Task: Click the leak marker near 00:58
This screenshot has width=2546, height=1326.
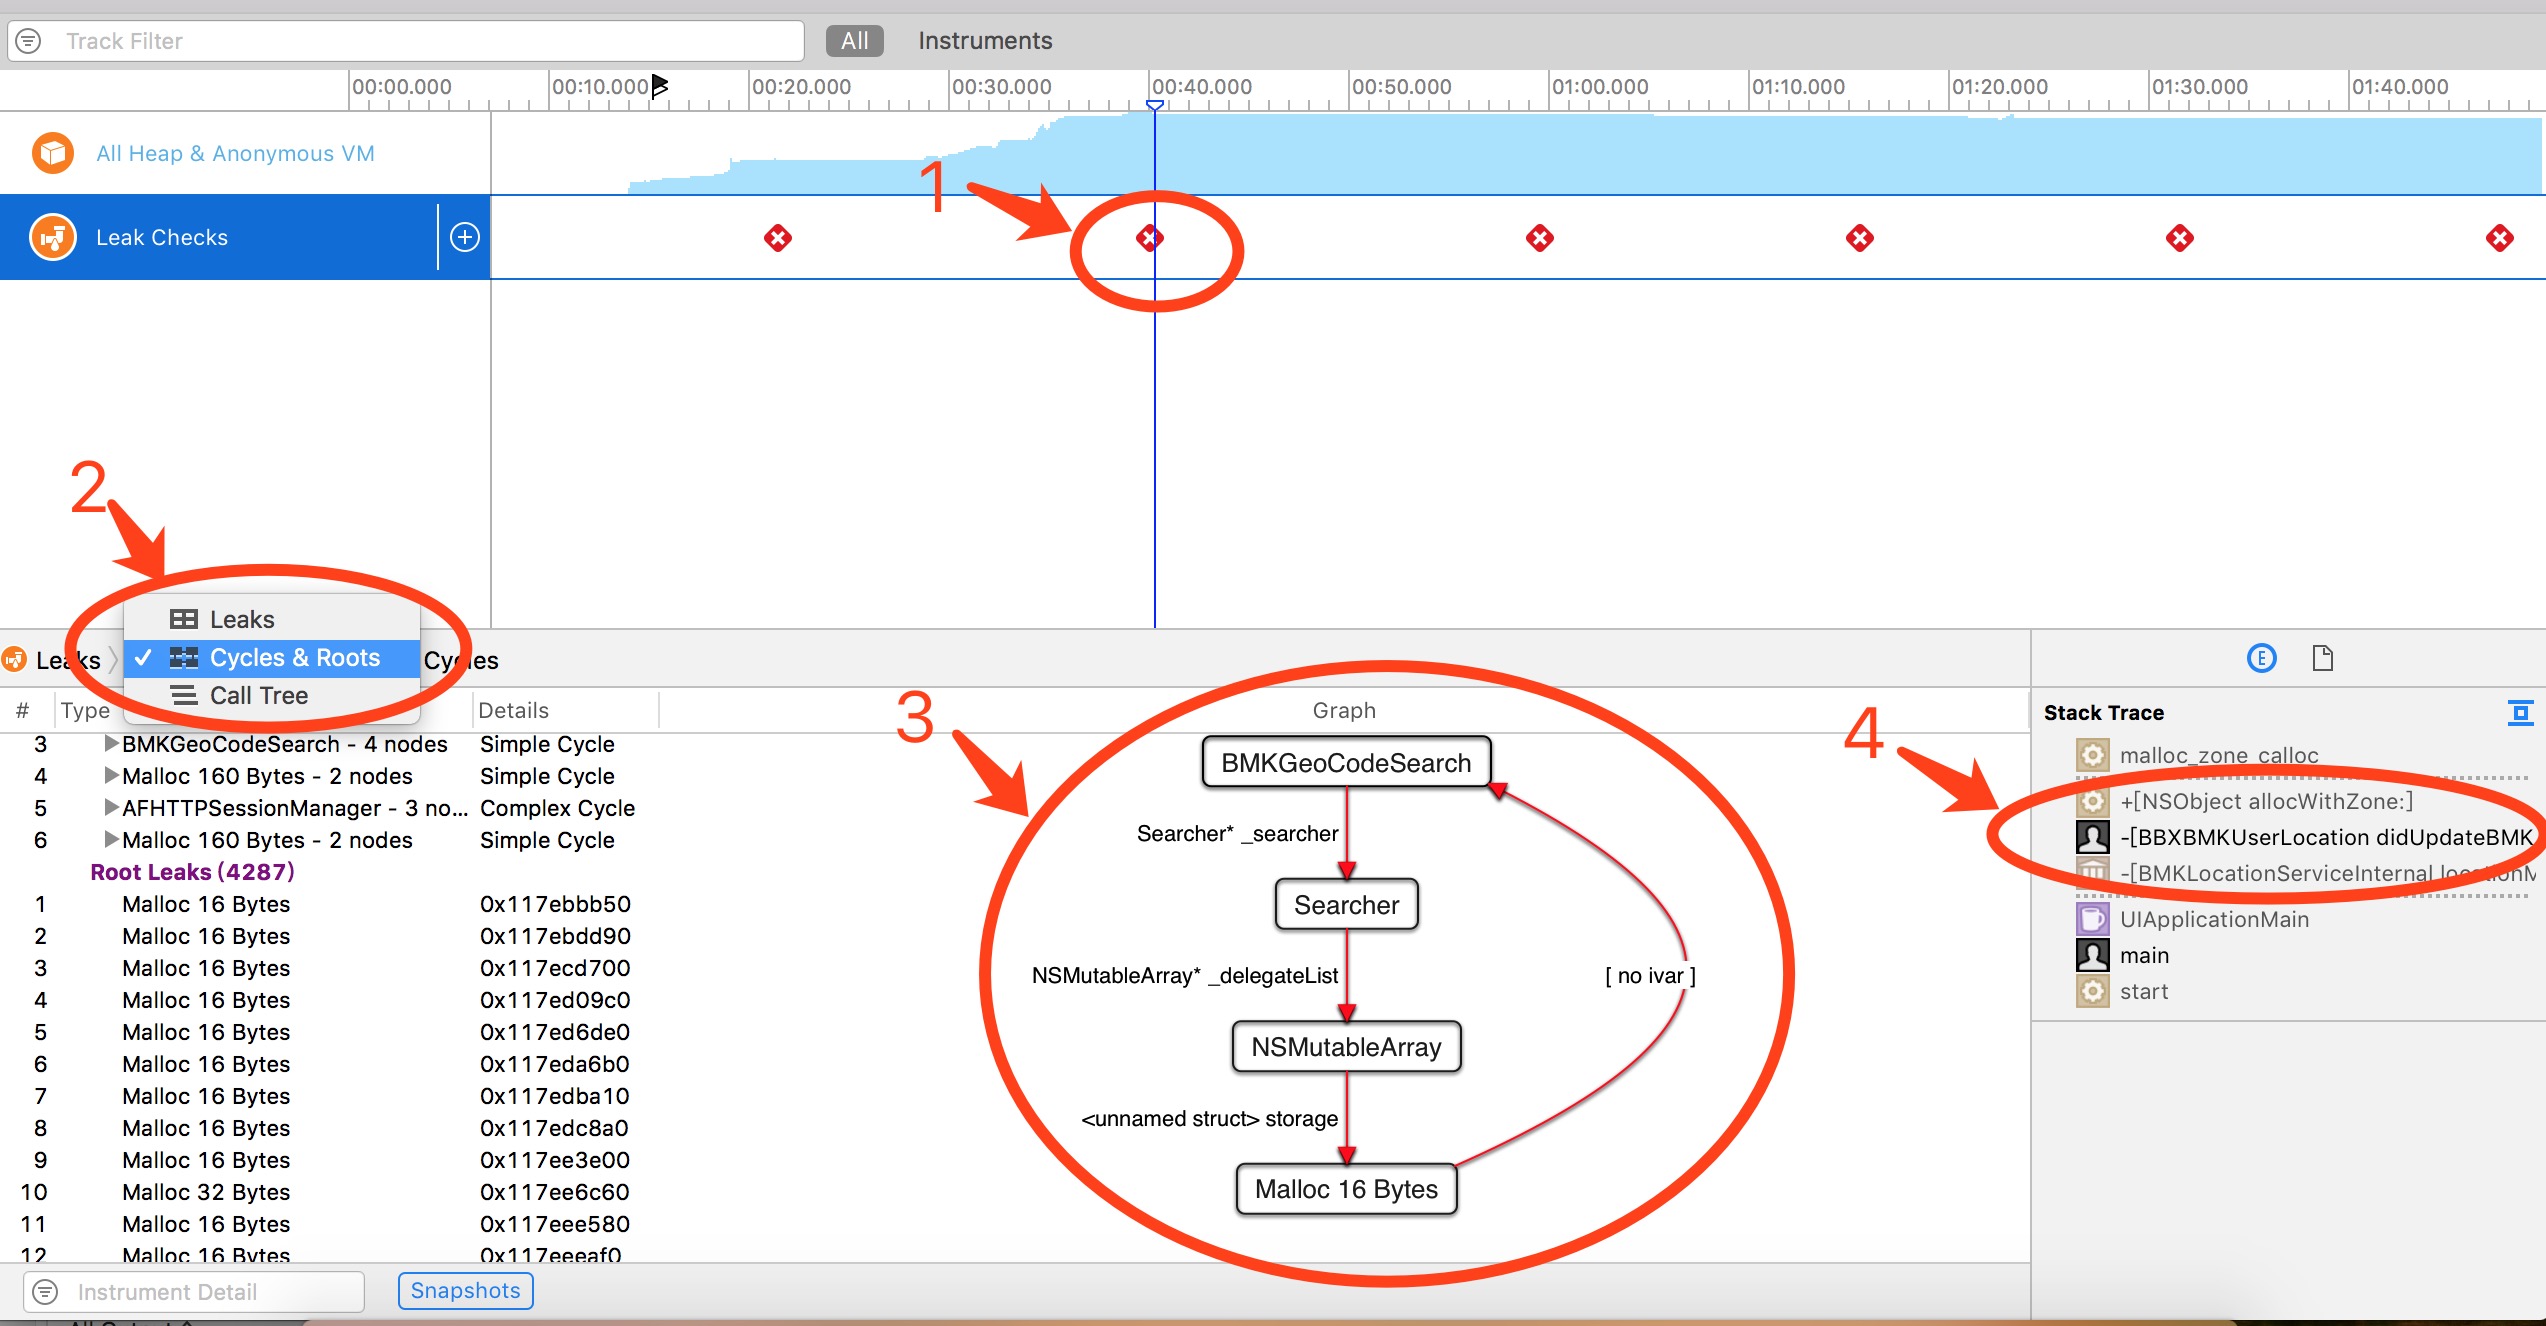Action: [1540, 238]
